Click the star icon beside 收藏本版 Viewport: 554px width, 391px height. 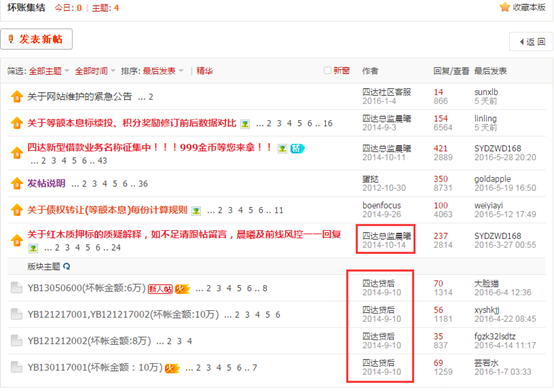coord(505,7)
